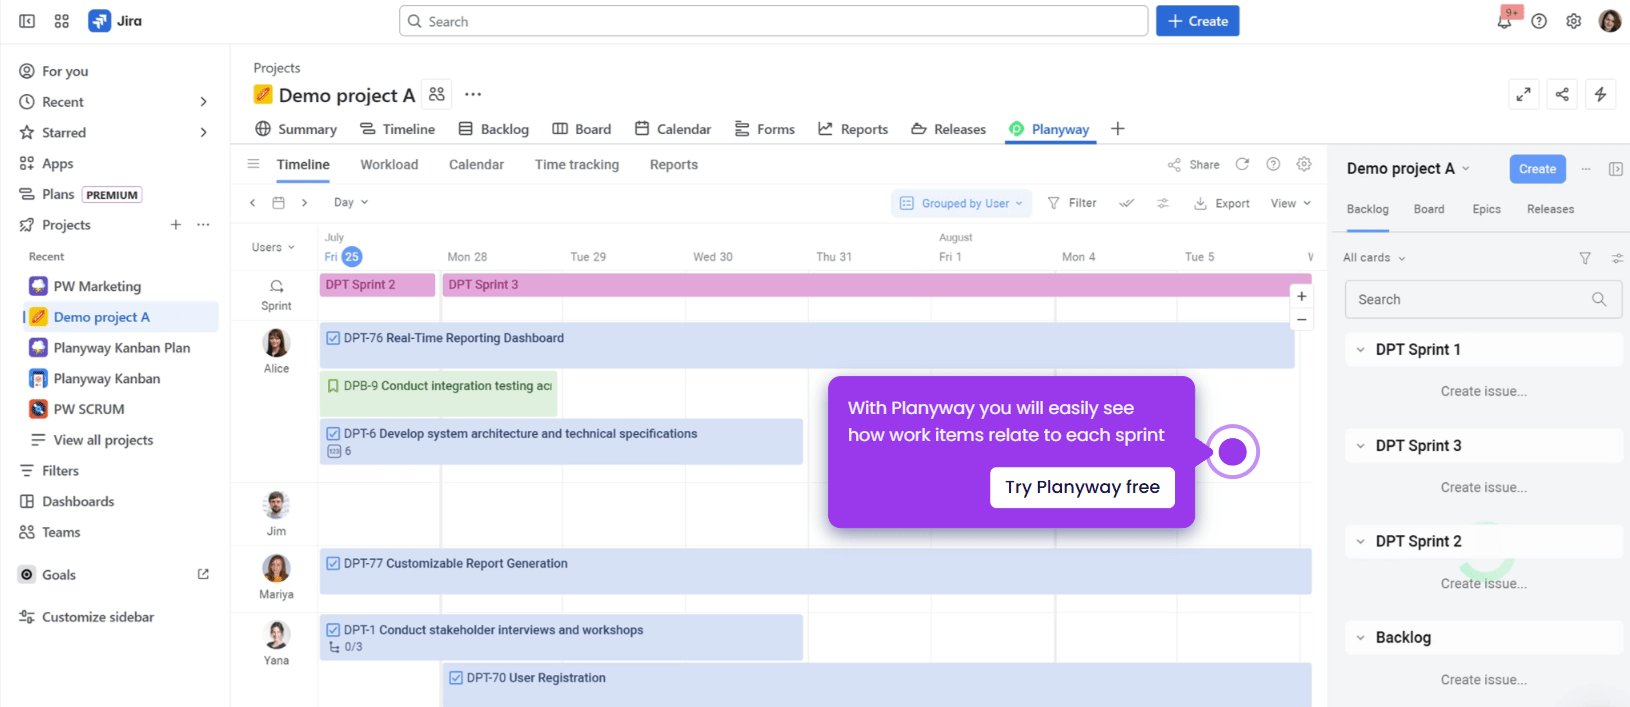Open the Planyway hamburger menu icon
Viewport: 1630px width, 707px height.
pyautogui.click(x=253, y=164)
